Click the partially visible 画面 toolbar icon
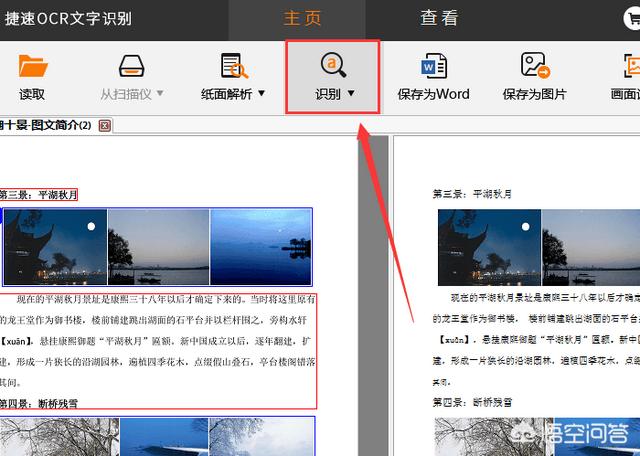The width and height of the screenshot is (640, 456). click(629, 67)
